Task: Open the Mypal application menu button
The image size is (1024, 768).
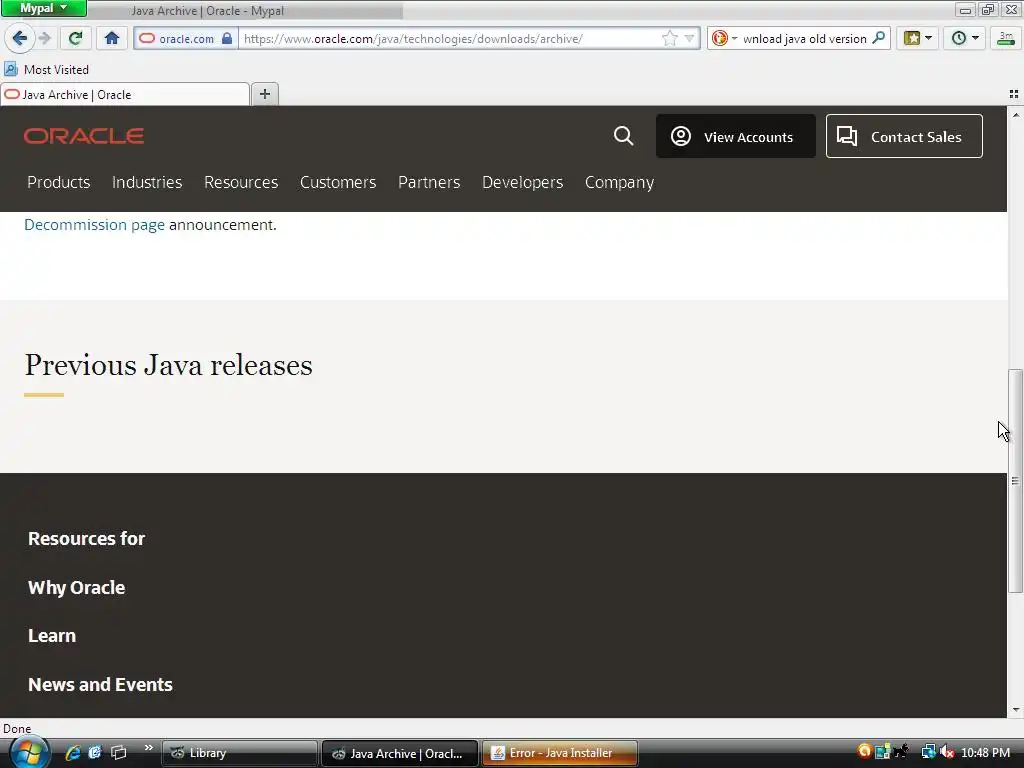Action: (x=44, y=8)
